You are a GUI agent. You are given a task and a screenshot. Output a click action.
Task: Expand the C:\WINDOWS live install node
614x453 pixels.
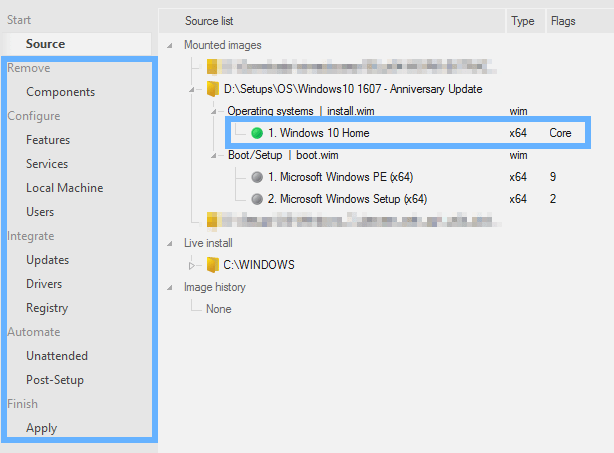pyautogui.click(x=191, y=265)
